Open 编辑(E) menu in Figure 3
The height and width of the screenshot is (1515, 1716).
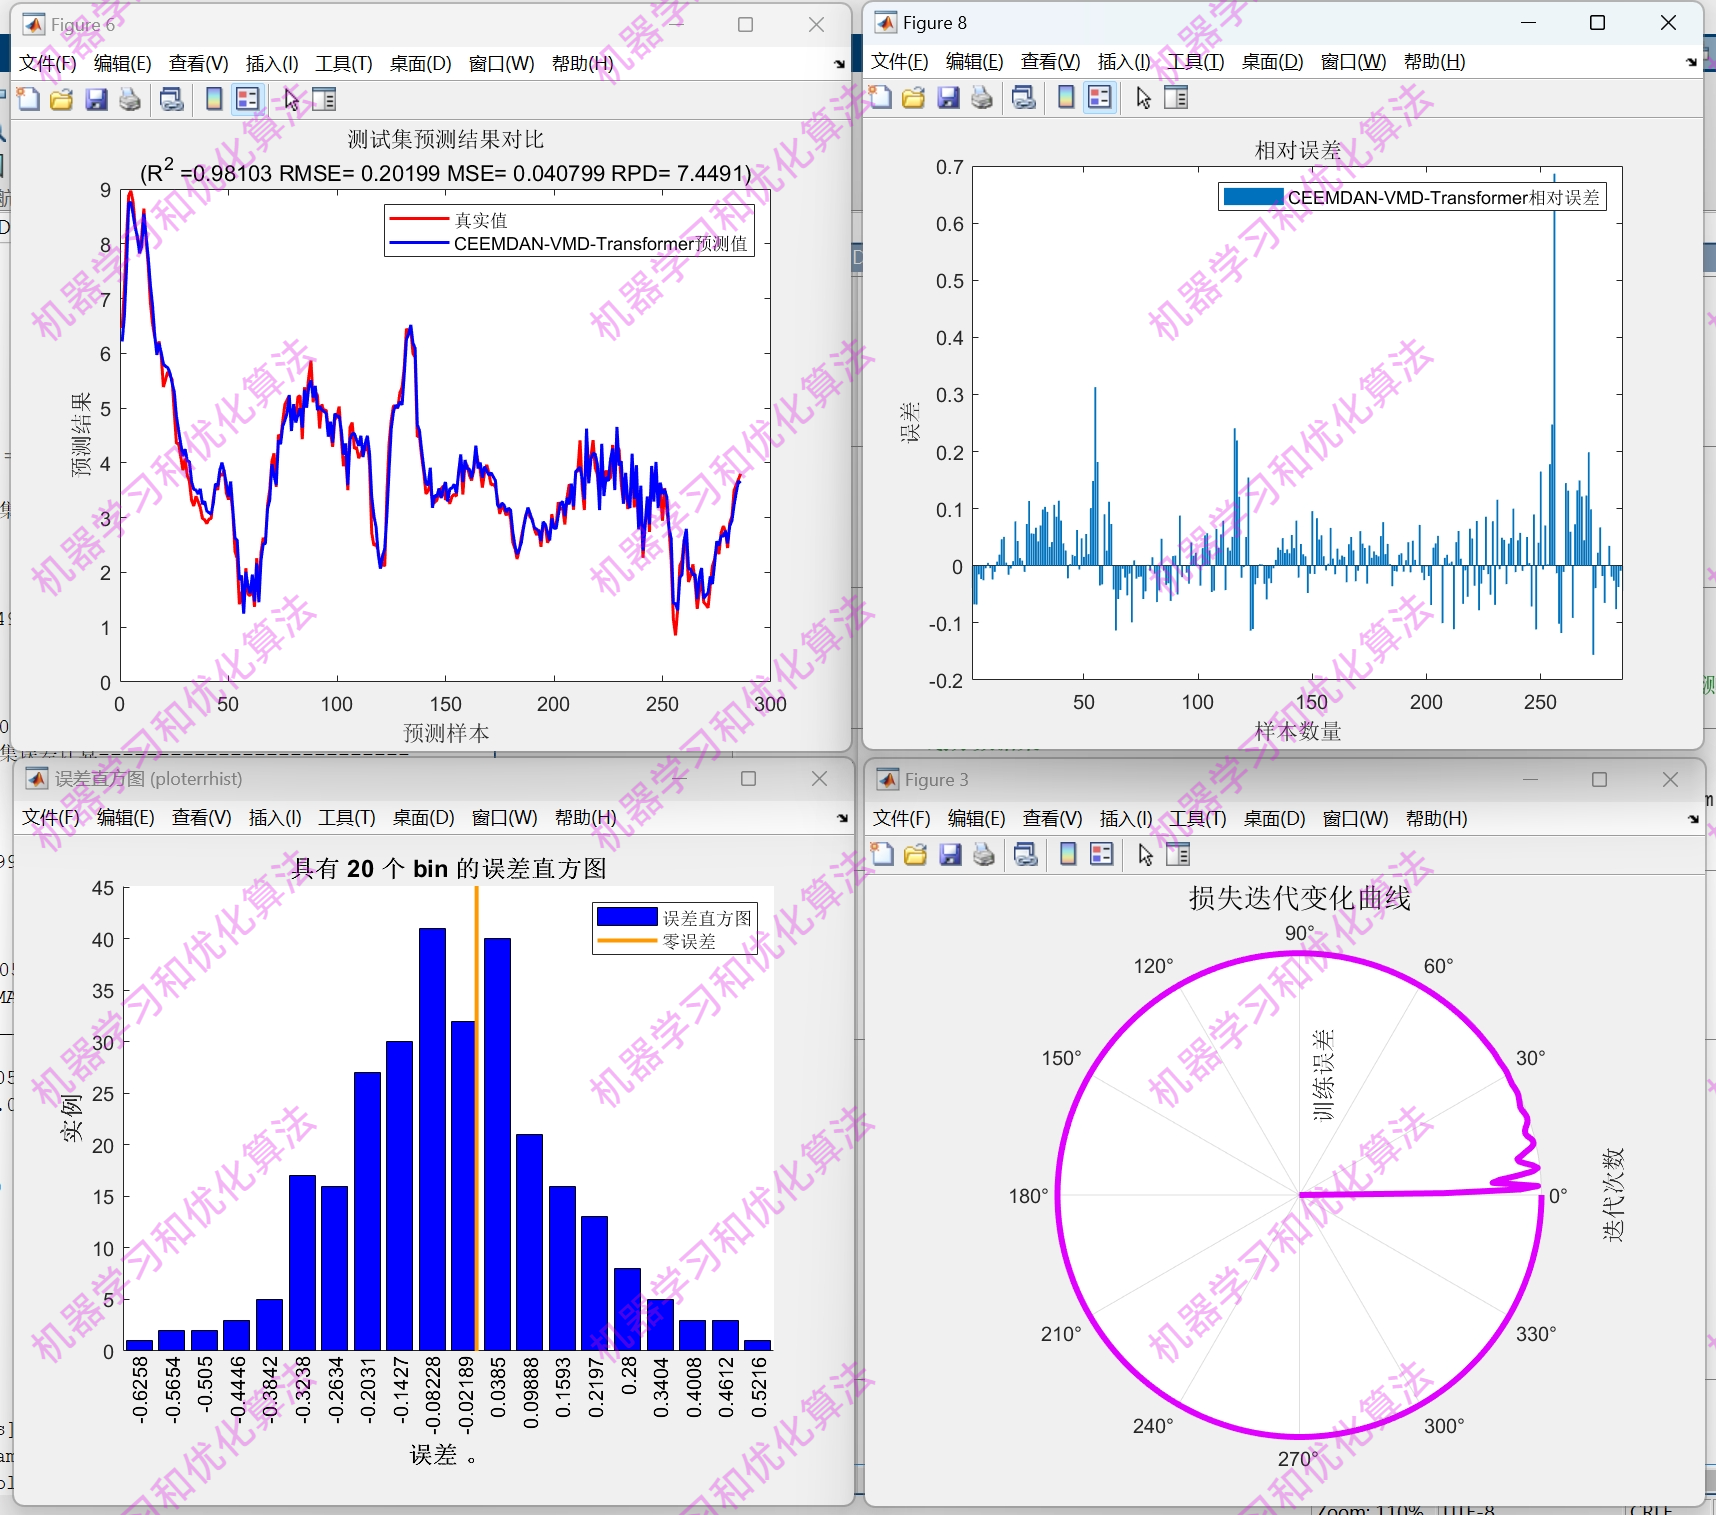(x=977, y=819)
